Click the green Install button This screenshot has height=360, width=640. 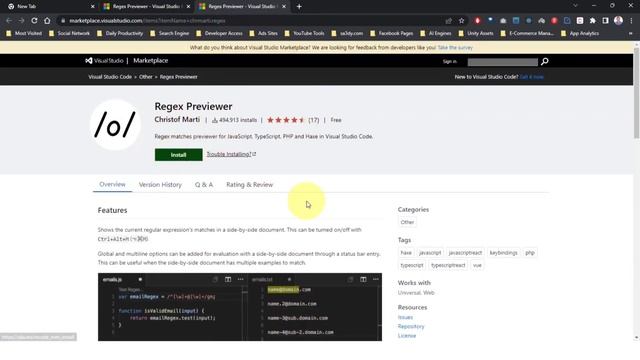pos(178,155)
